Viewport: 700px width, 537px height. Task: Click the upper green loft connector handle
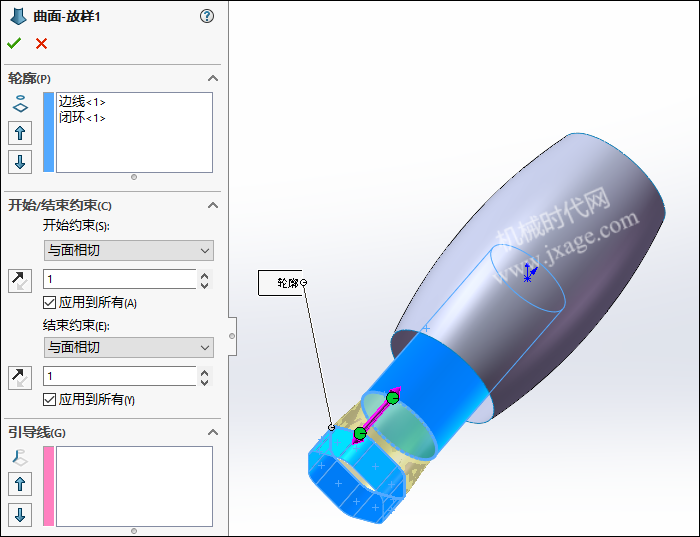(392, 398)
